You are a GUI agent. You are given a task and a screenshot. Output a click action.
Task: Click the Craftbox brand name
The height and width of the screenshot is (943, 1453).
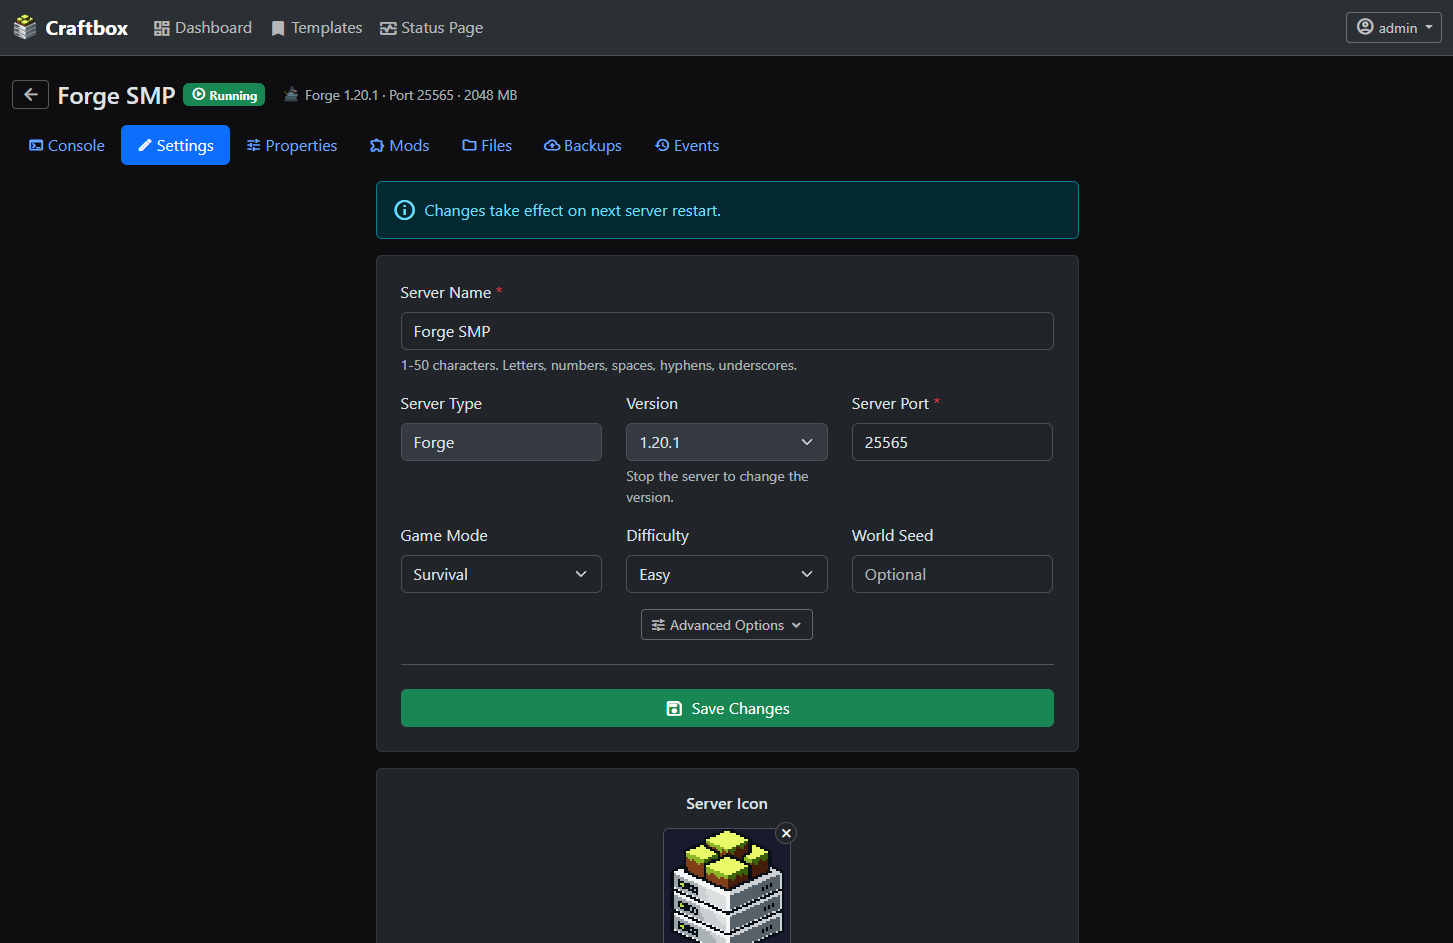point(87,28)
